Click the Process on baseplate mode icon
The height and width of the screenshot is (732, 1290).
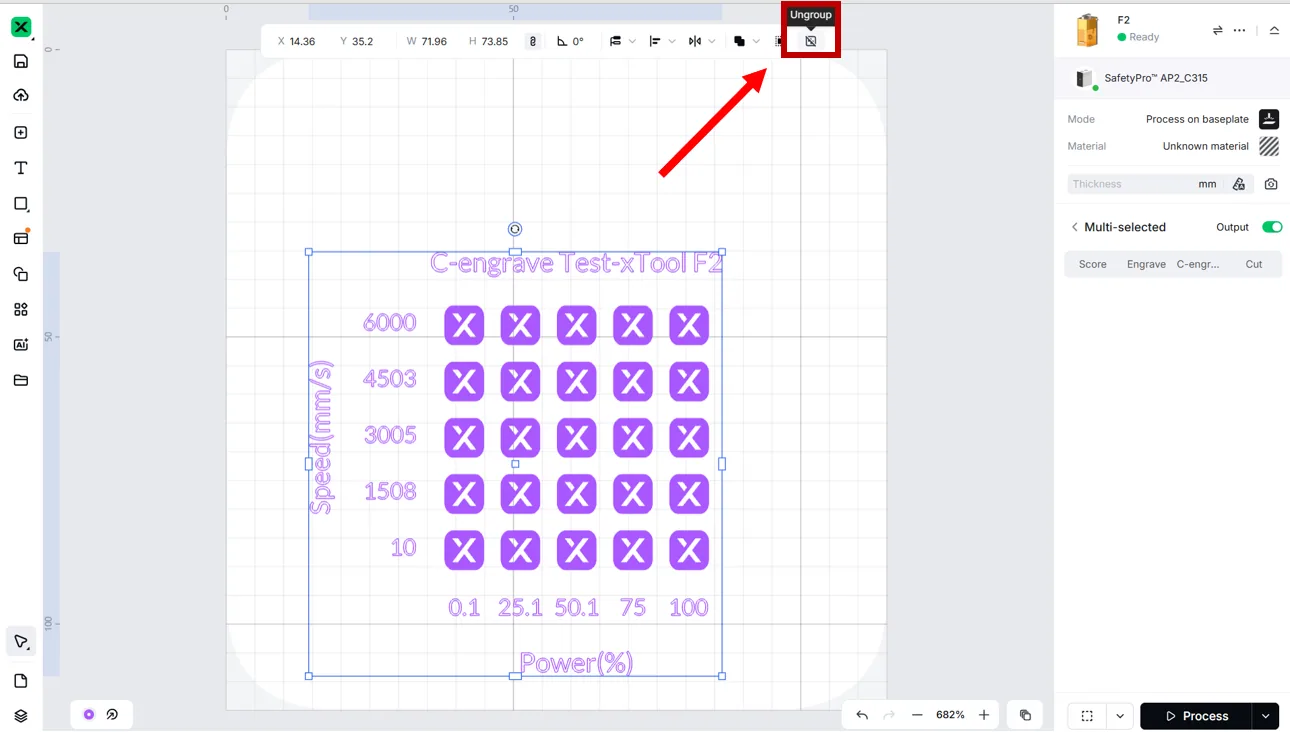(x=1269, y=119)
